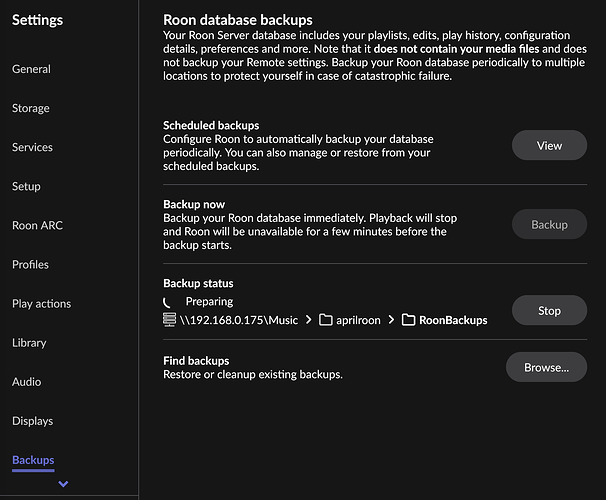Click the Backup button under Backup now
Screen dimensions: 606x500
click(x=549, y=224)
